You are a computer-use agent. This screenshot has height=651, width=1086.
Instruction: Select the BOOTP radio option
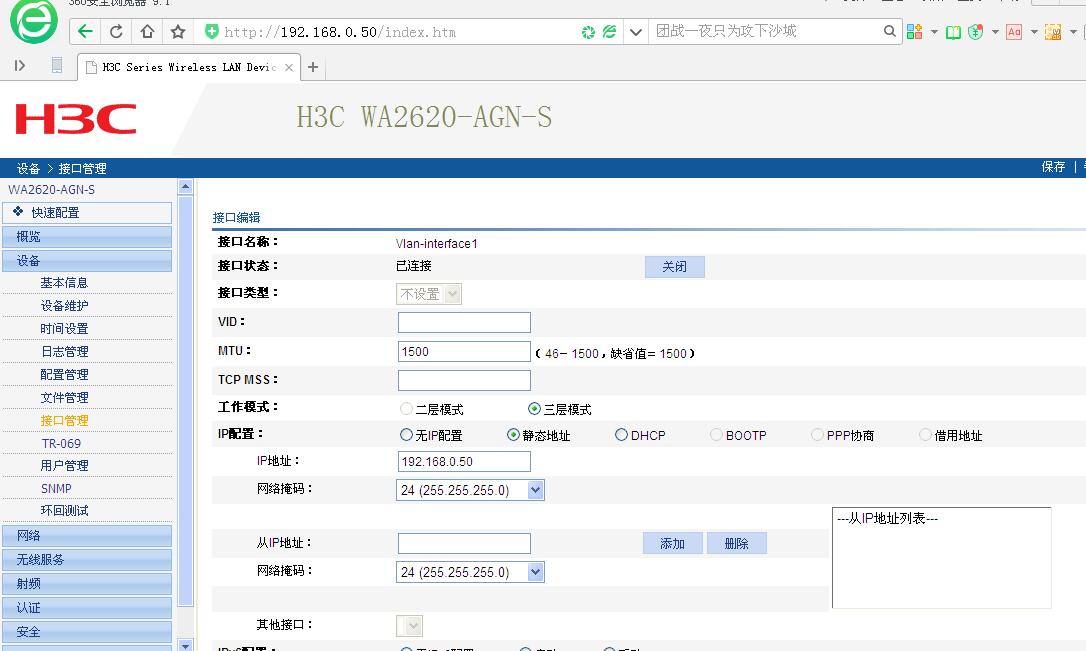click(716, 435)
